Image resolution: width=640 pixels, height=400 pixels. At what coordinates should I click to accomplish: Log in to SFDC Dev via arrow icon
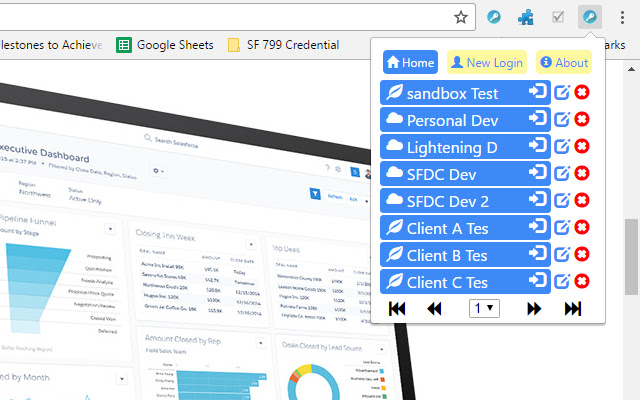tap(538, 172)
